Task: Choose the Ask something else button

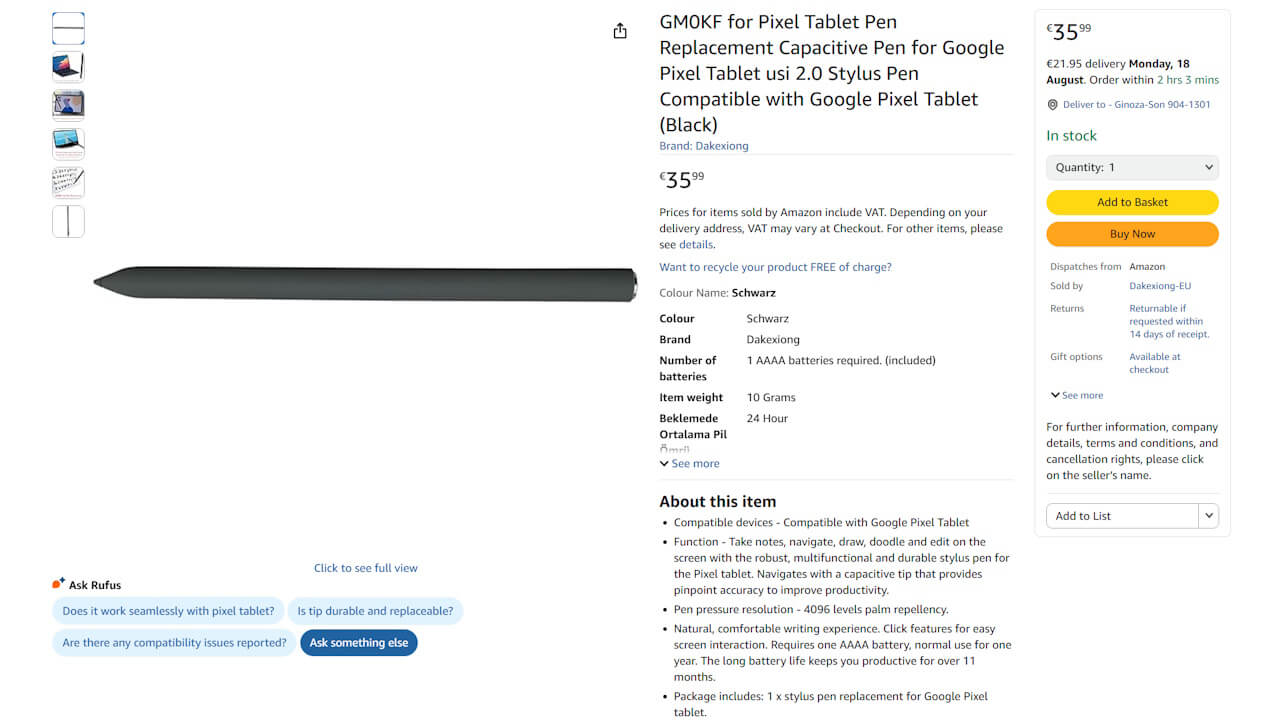Action: (358, 643)
